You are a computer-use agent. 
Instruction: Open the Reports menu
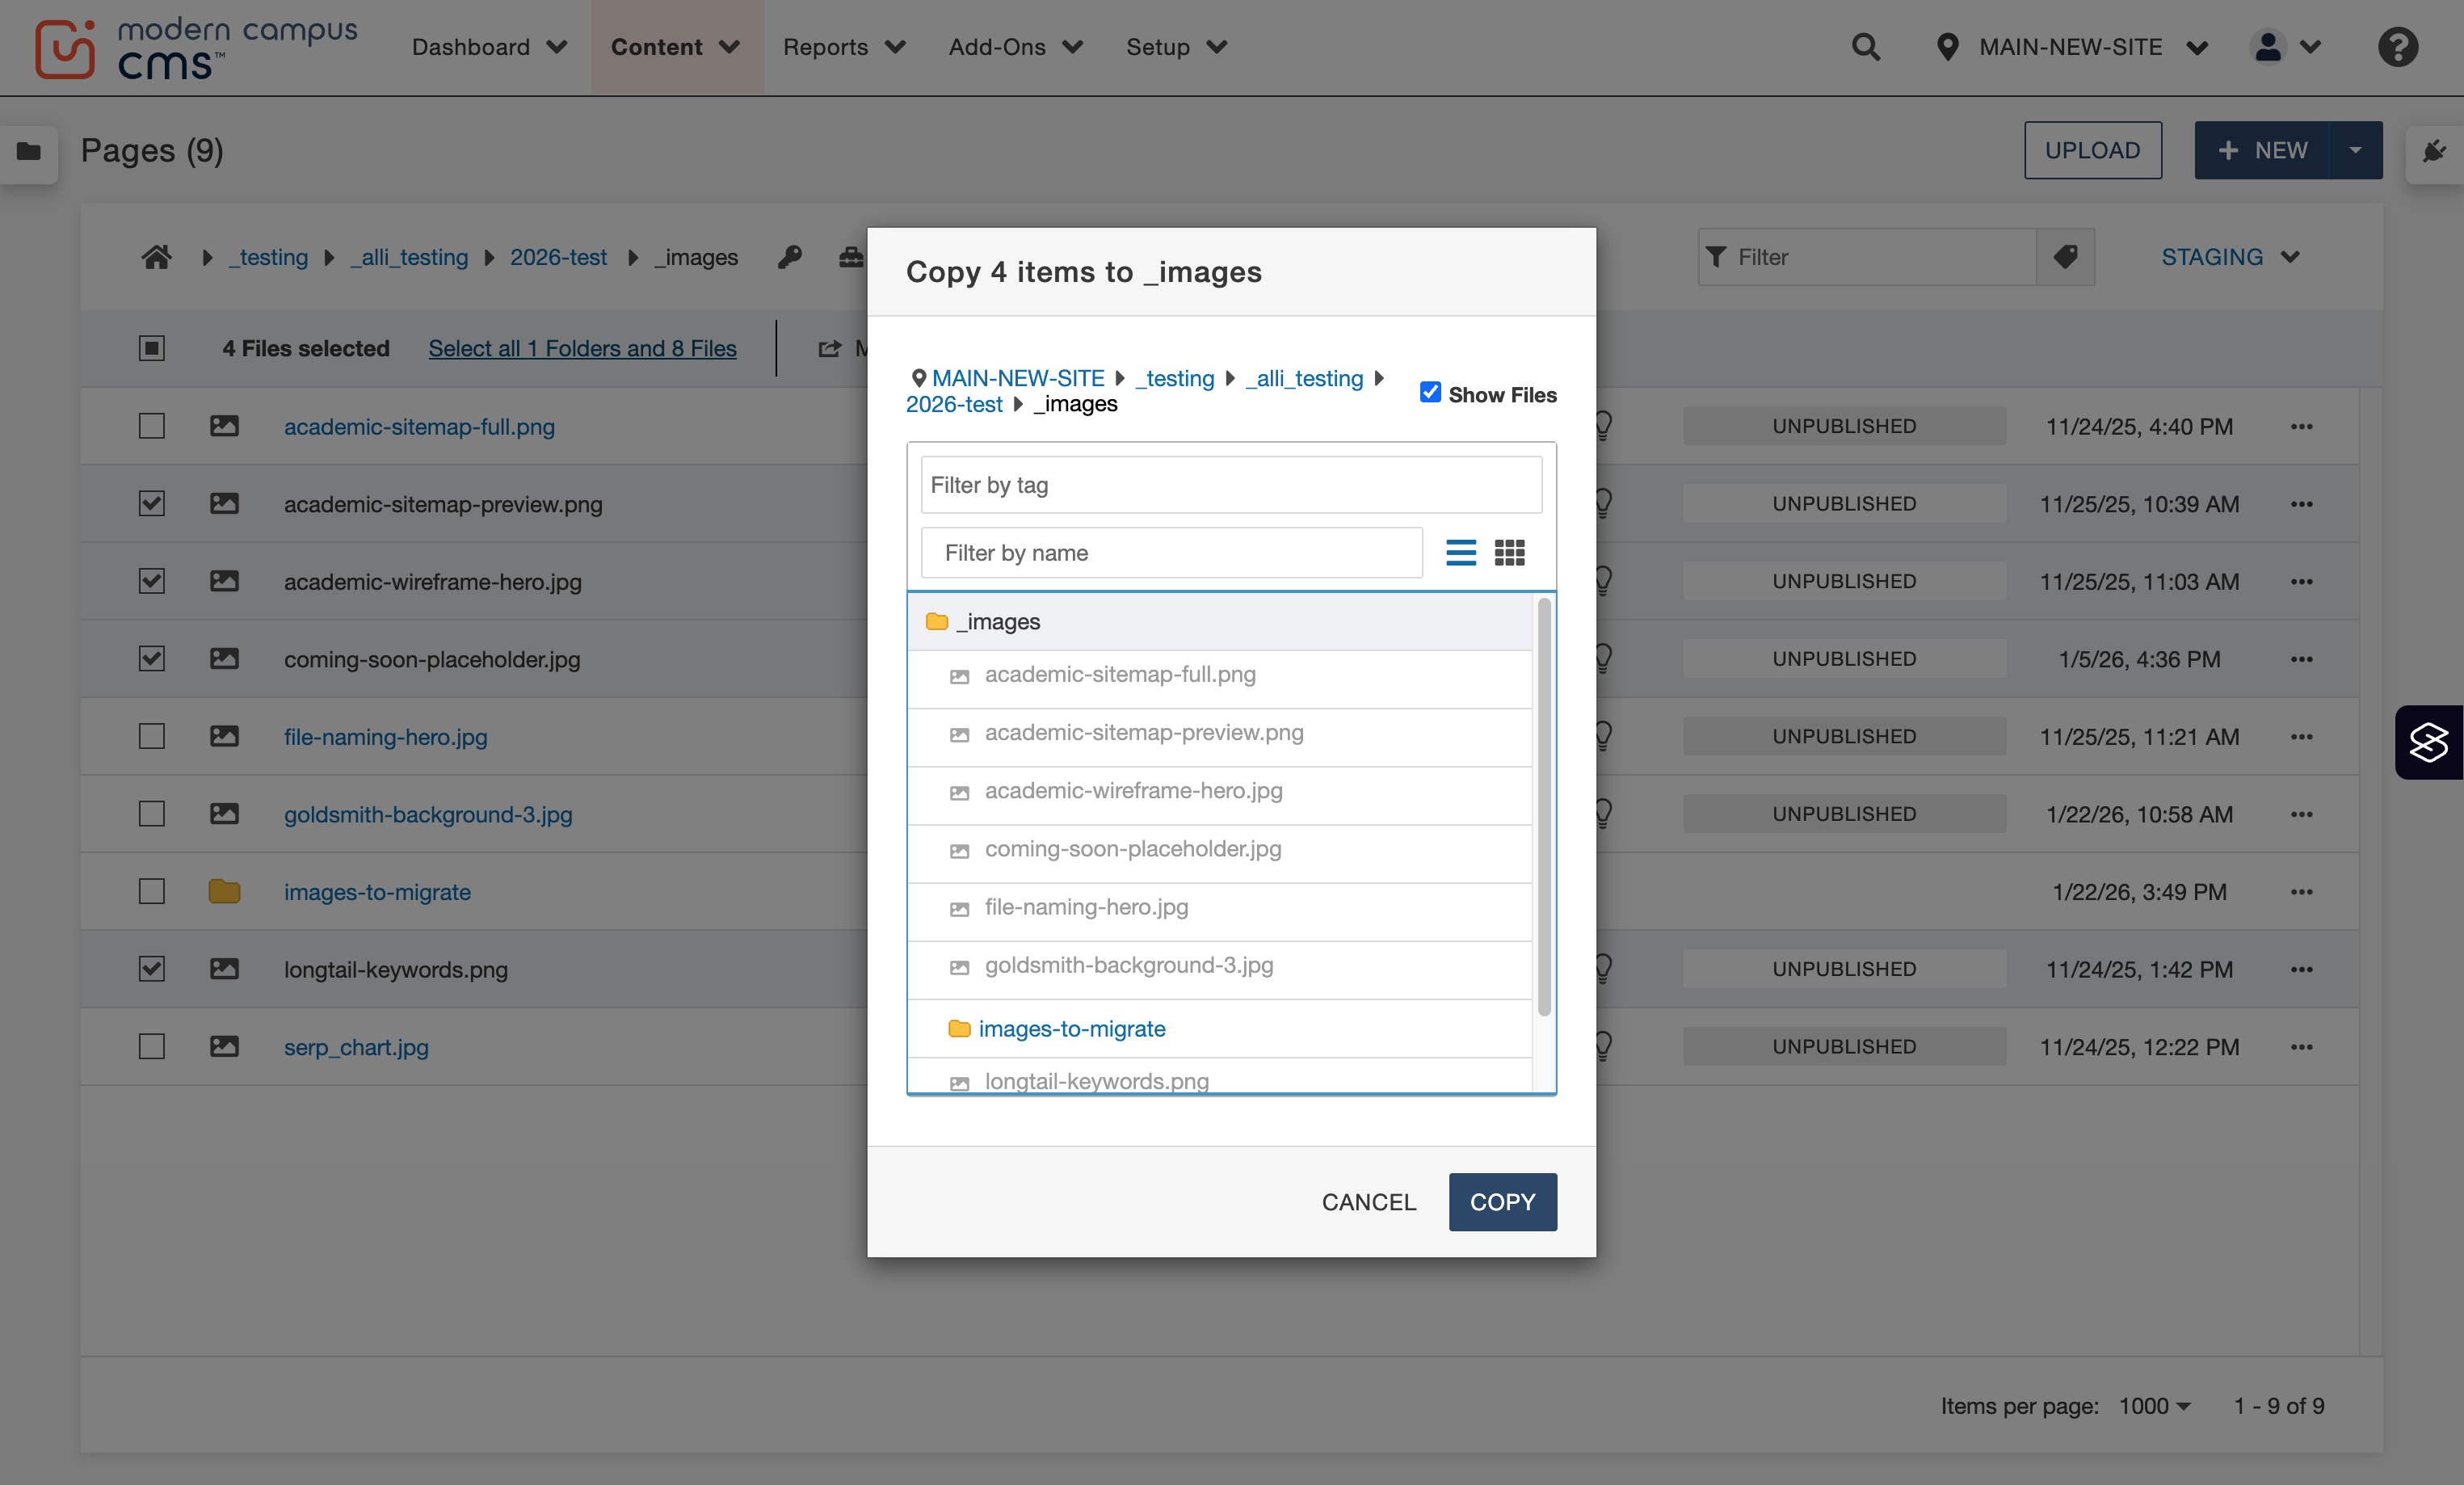tap(844, 47)
